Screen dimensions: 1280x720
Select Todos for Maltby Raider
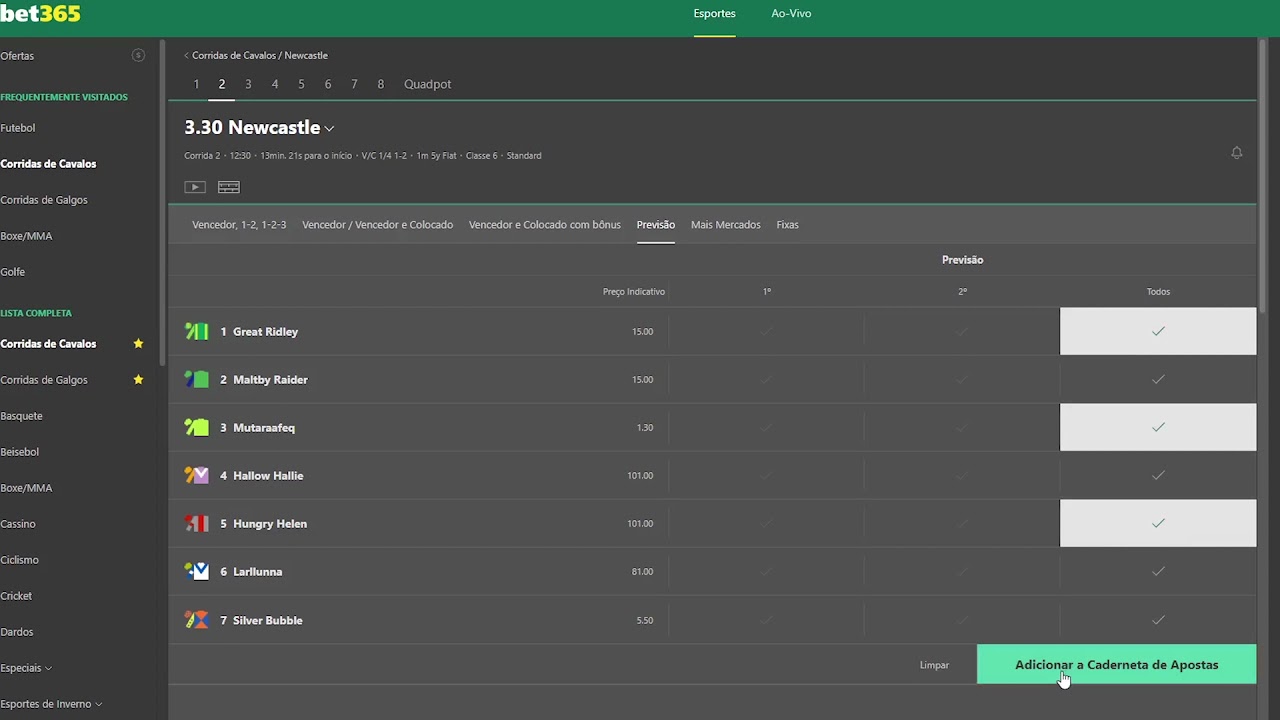(1158, 380)
